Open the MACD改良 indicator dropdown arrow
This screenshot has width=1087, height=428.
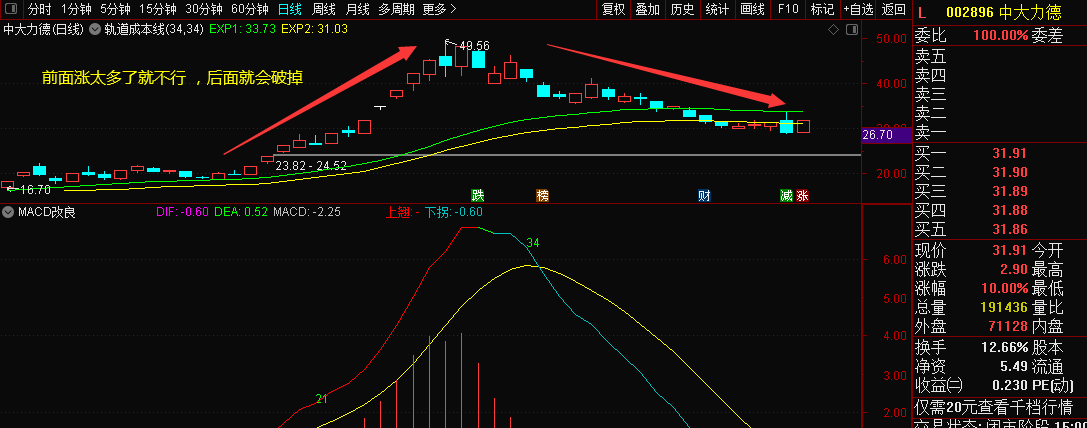[x=8, y=212]
